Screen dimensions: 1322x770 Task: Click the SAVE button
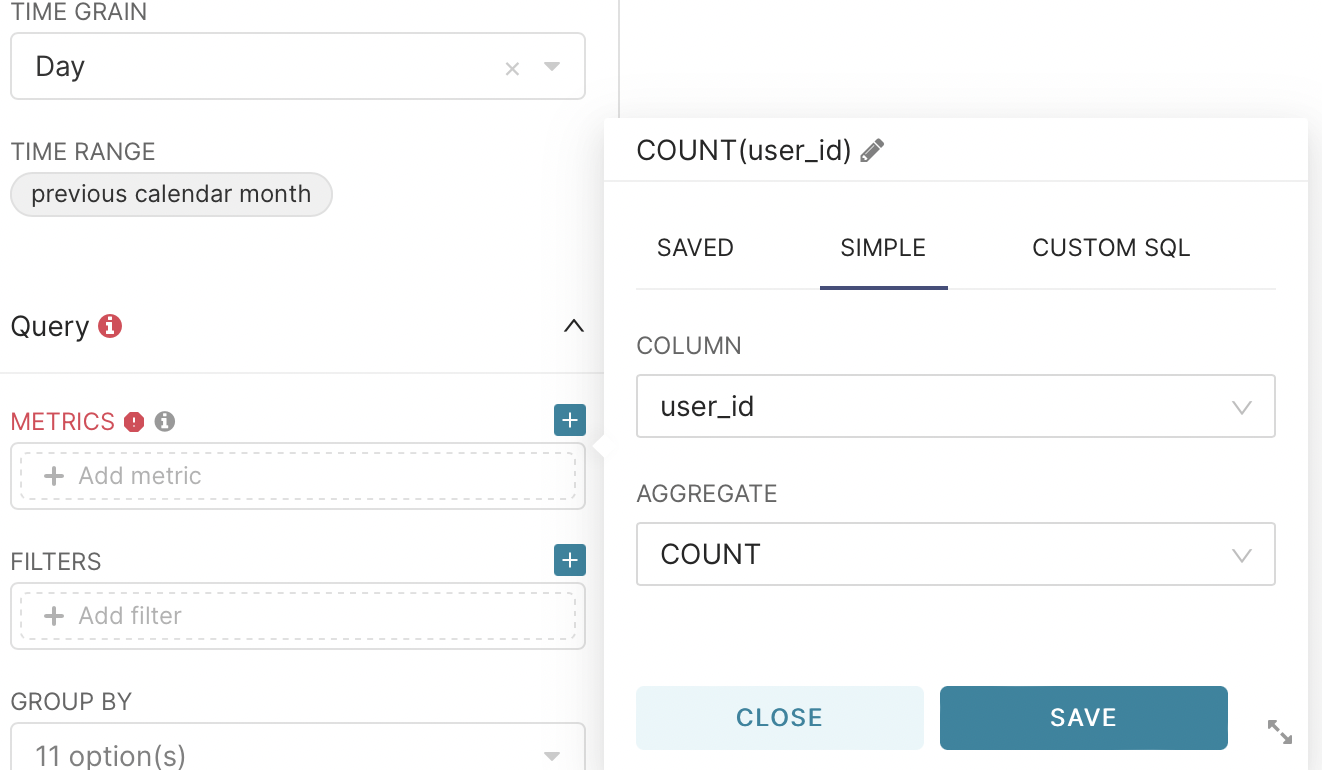[x=1084, y=717]
